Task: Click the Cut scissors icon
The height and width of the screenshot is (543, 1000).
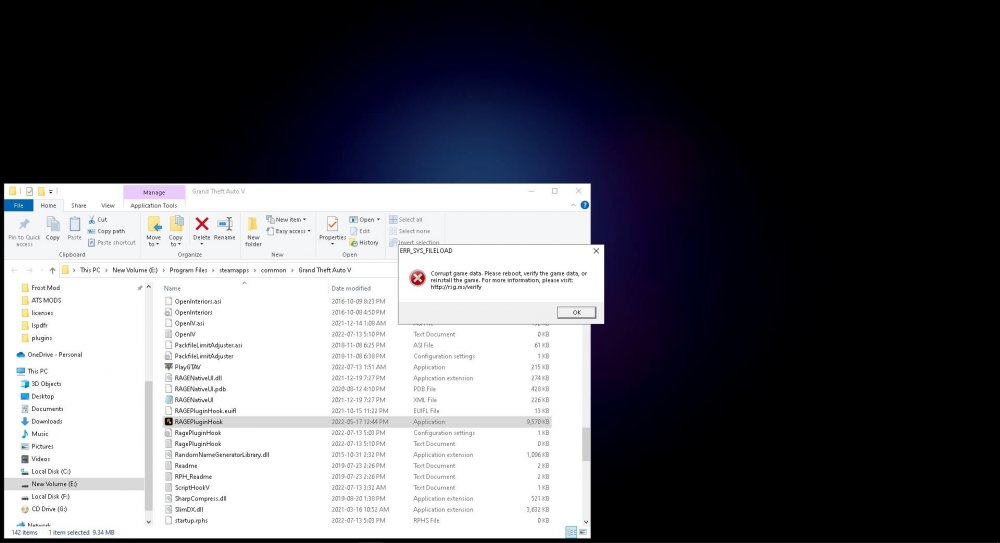Action: [x=91, y=219]
